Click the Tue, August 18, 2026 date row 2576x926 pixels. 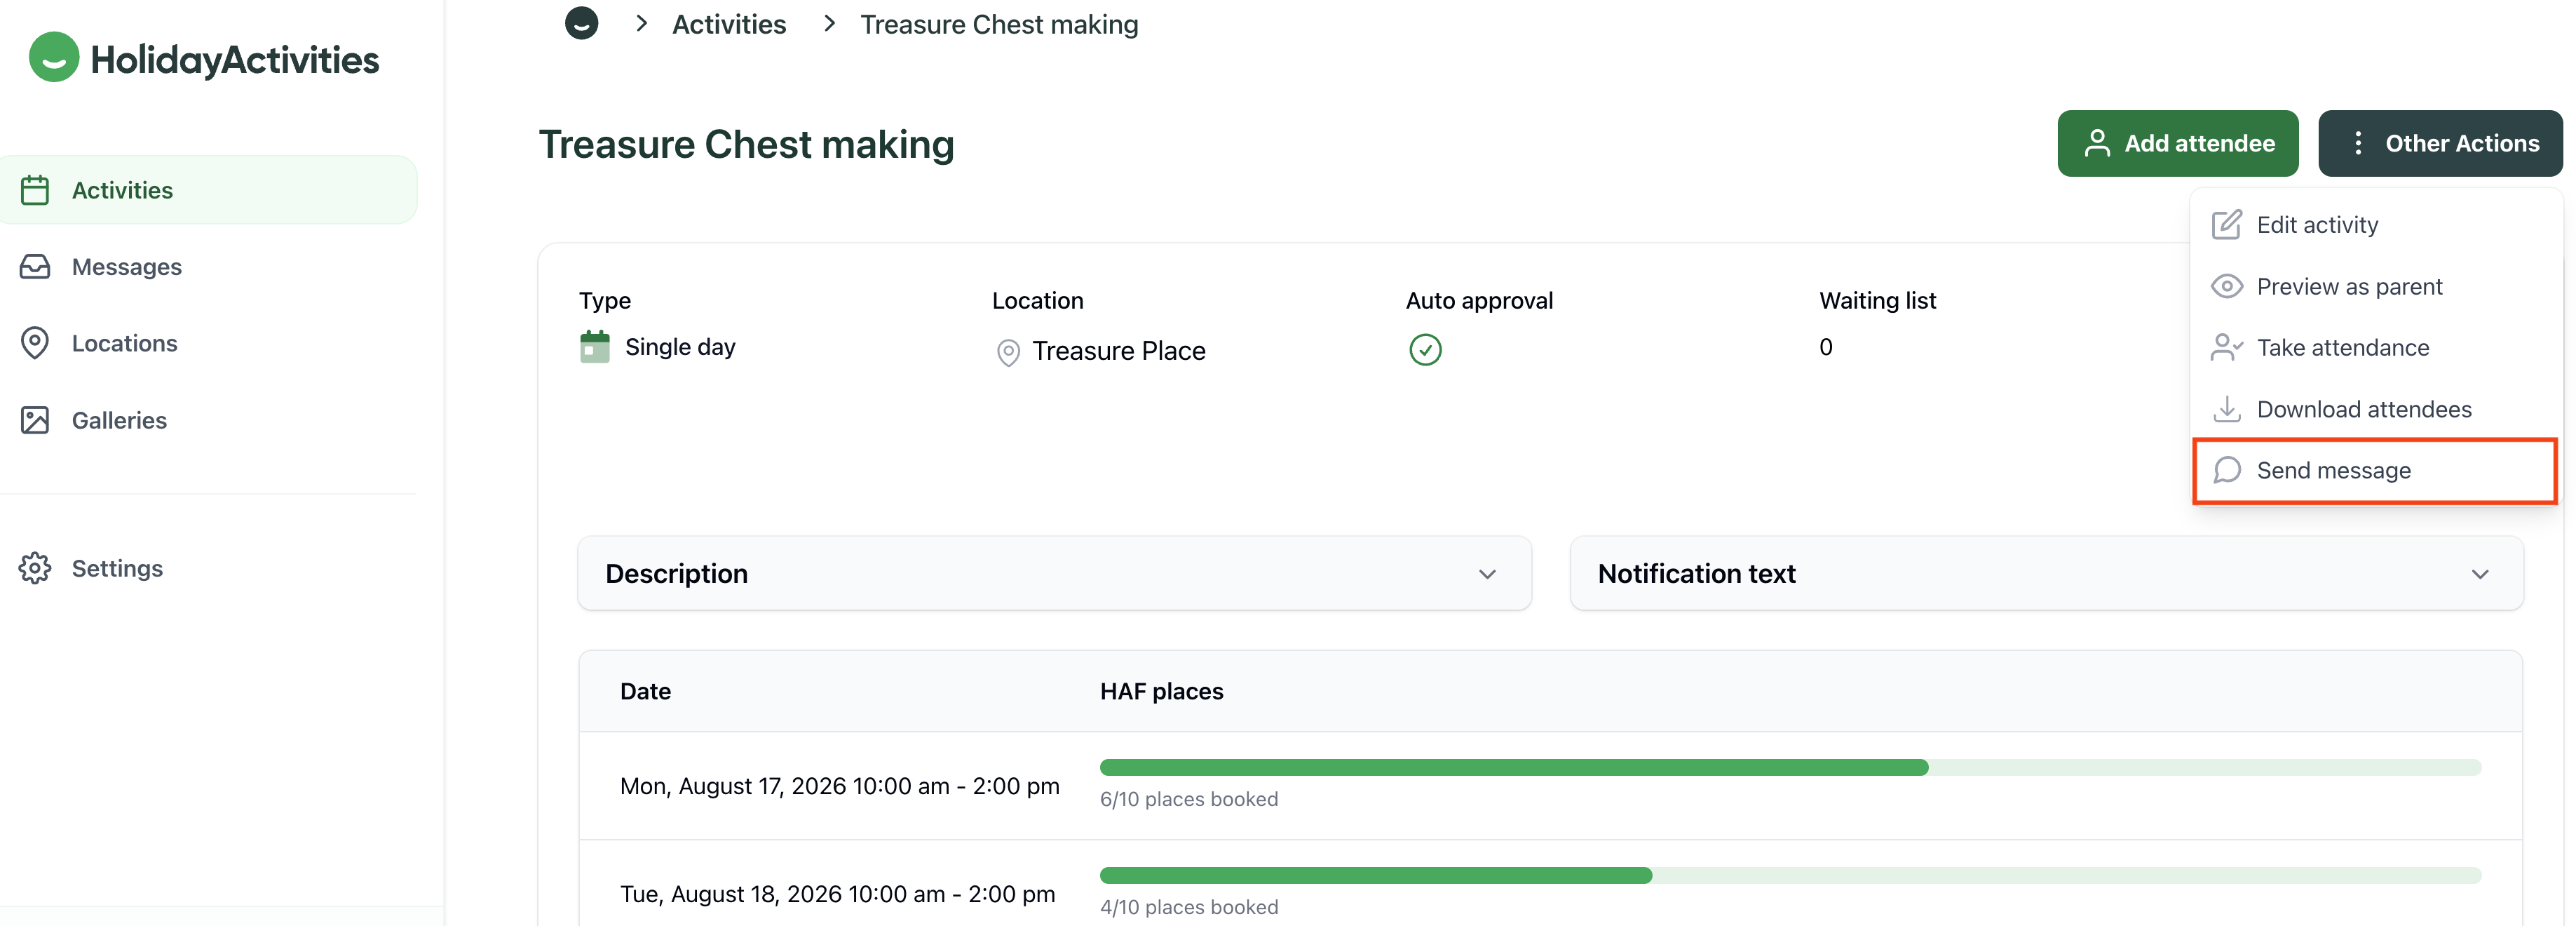click(1550, 884)
